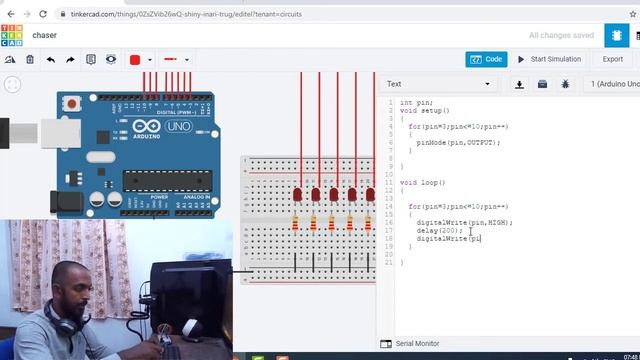Viewport: 640px width, 360px height.
Task: Go forward using the browser forward arrow
Action: pos(27,14)
